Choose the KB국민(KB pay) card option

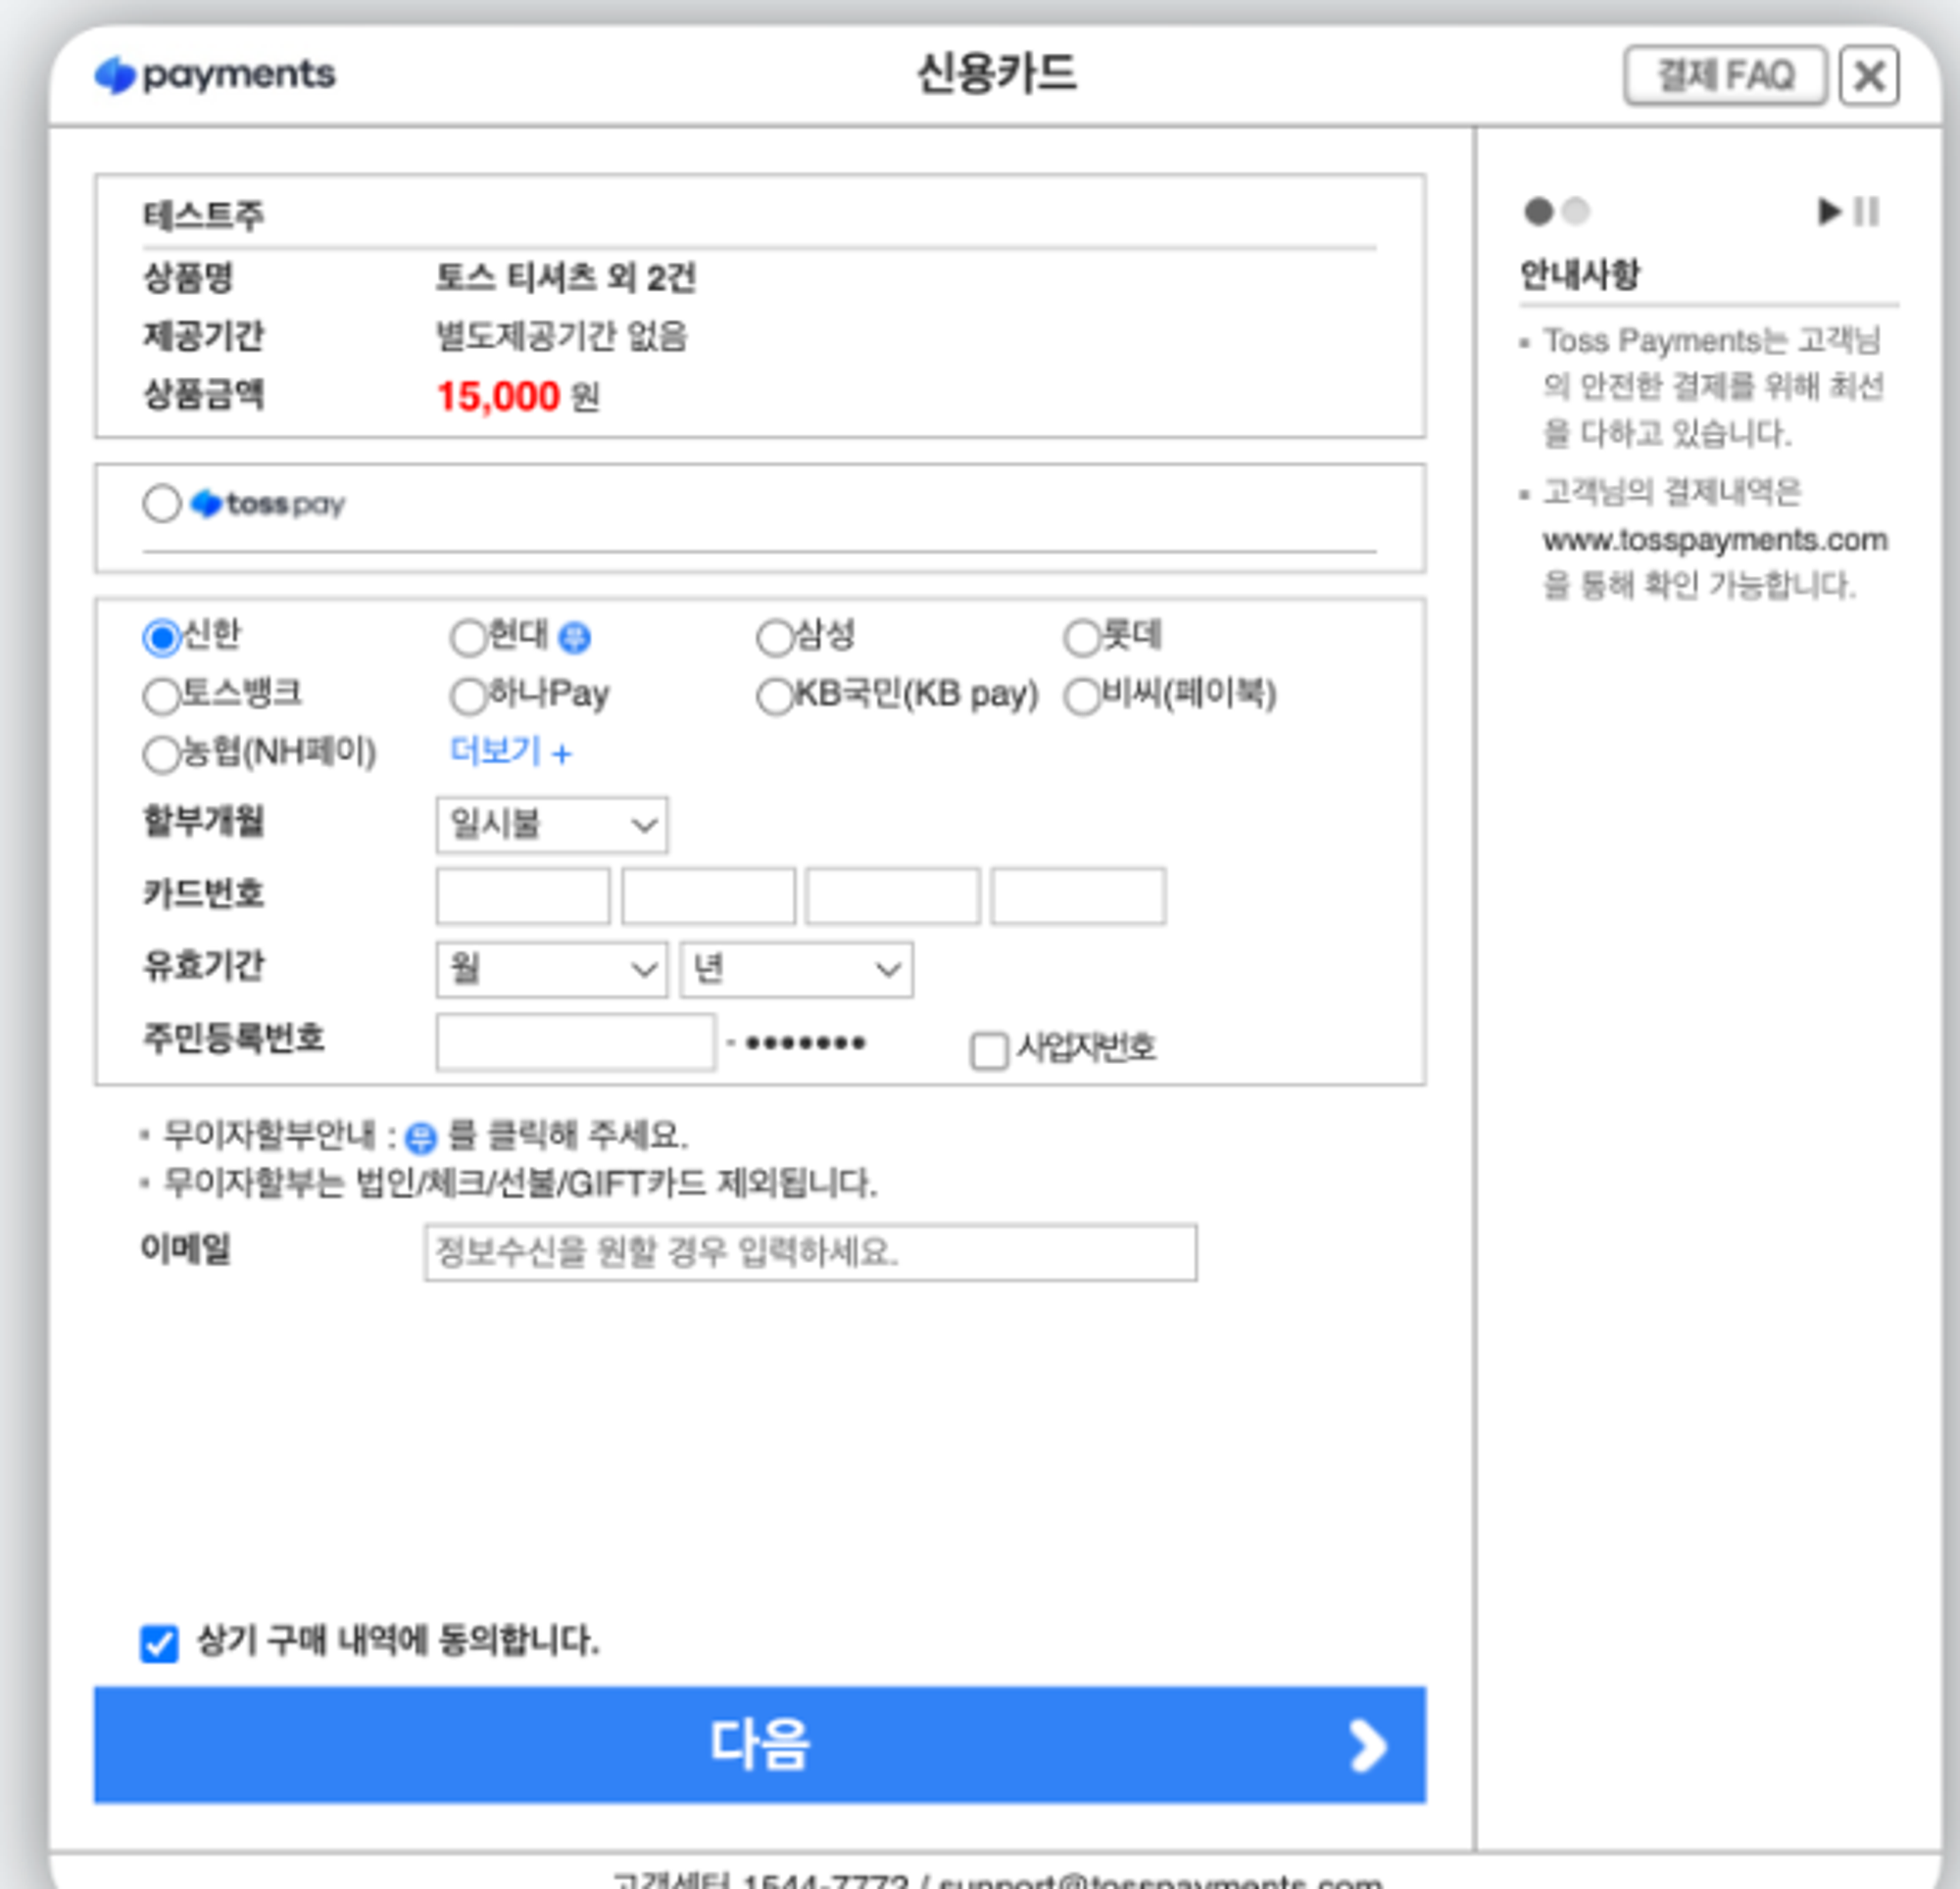pyautogui.click(x=774, y=696)
